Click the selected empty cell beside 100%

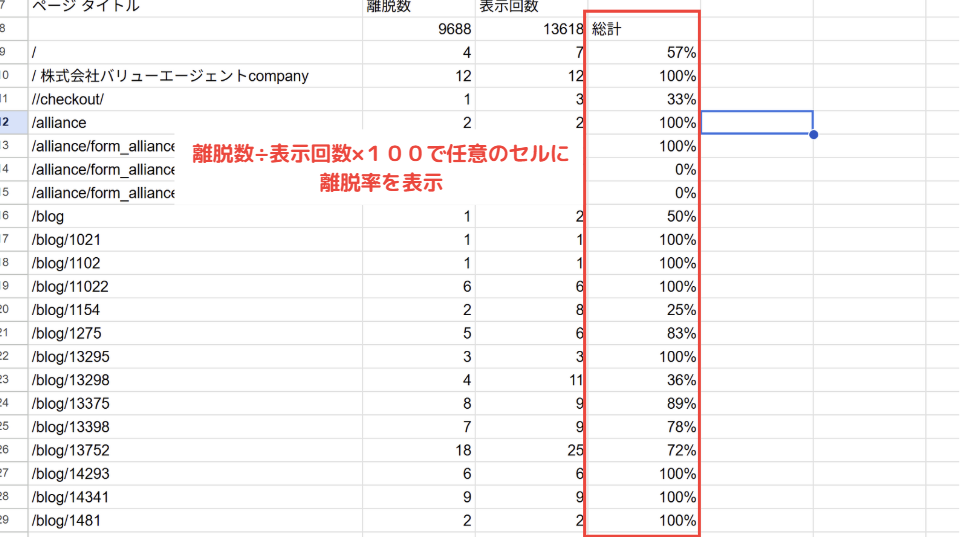tap(756, 122)
